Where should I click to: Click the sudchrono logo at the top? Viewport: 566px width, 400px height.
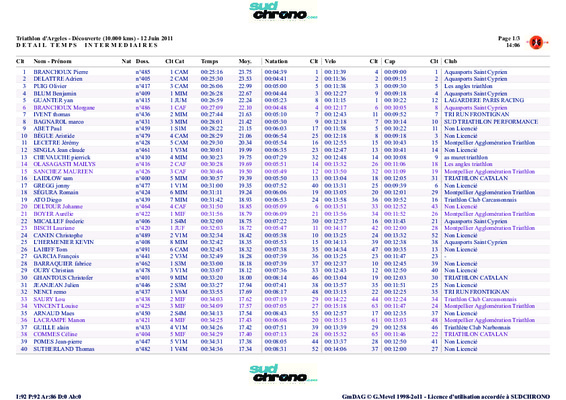pyautogui.click(x=283, y=11)
